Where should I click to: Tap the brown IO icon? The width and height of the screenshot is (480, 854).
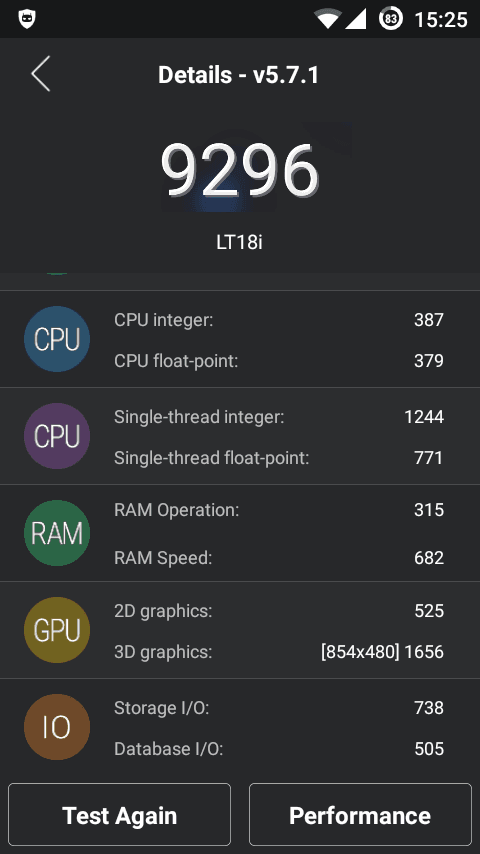(57, 727)
